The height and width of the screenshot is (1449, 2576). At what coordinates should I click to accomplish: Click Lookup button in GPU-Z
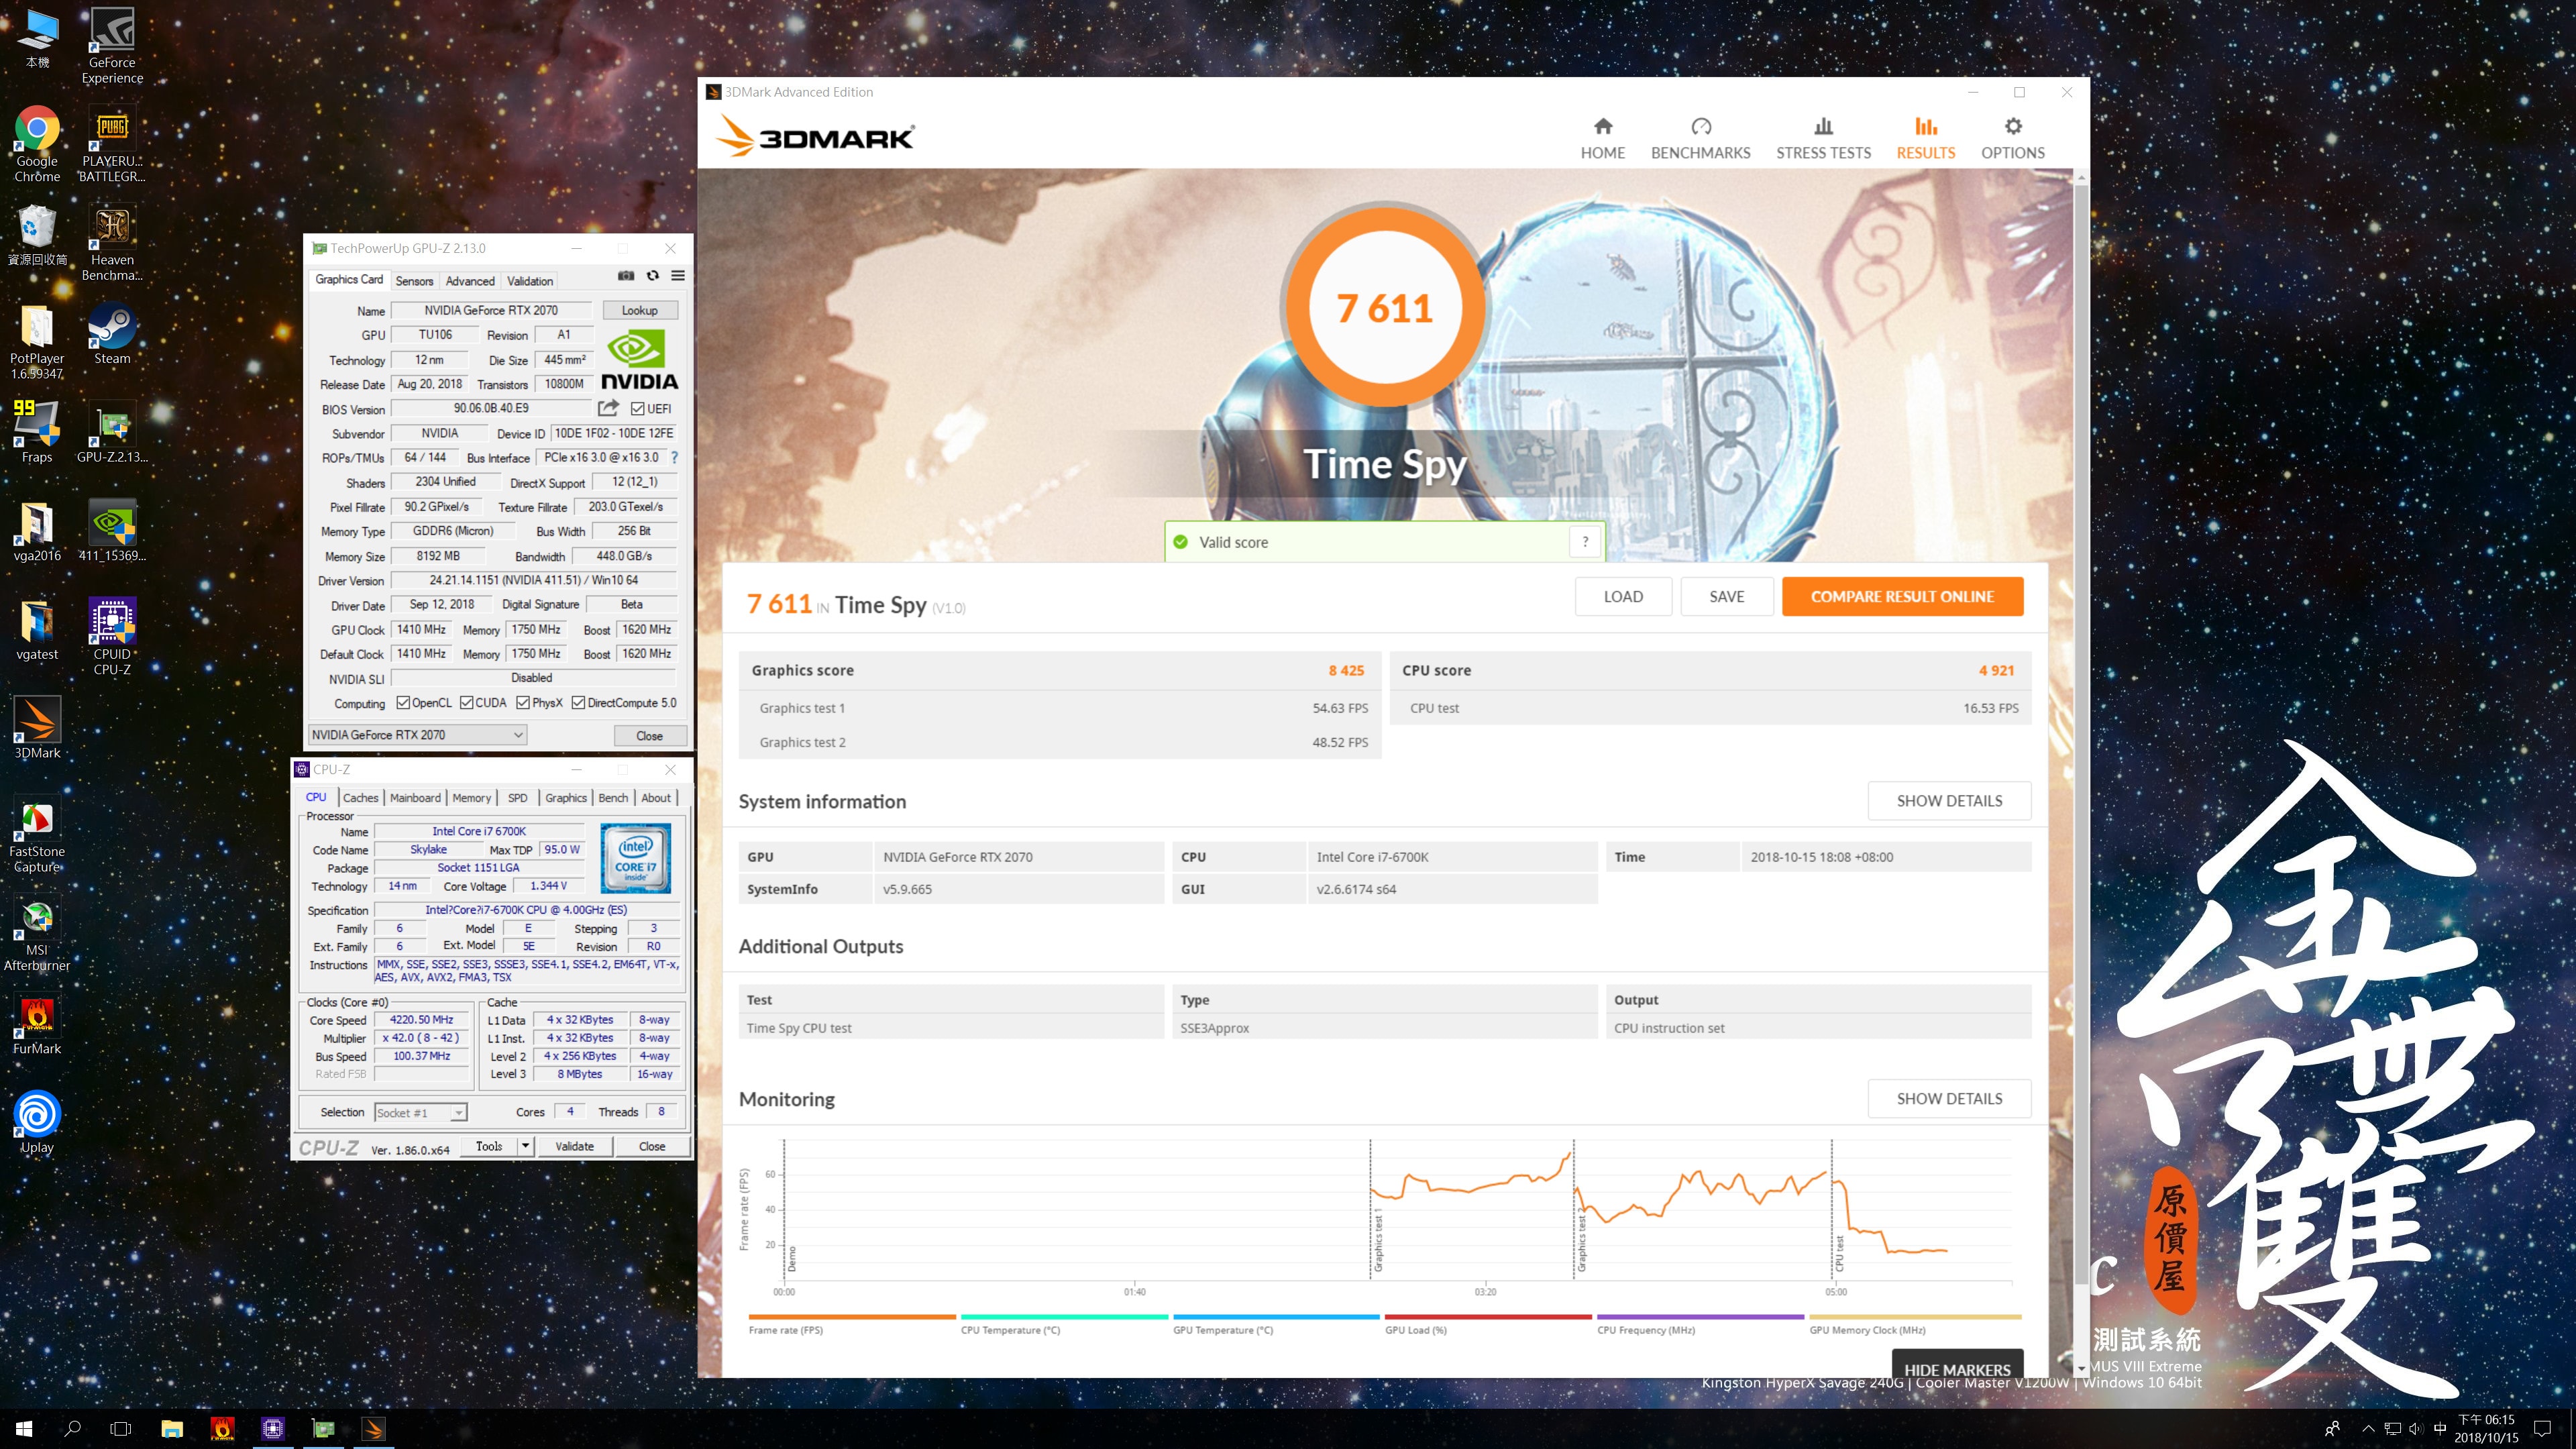click(x=639, y=310)
